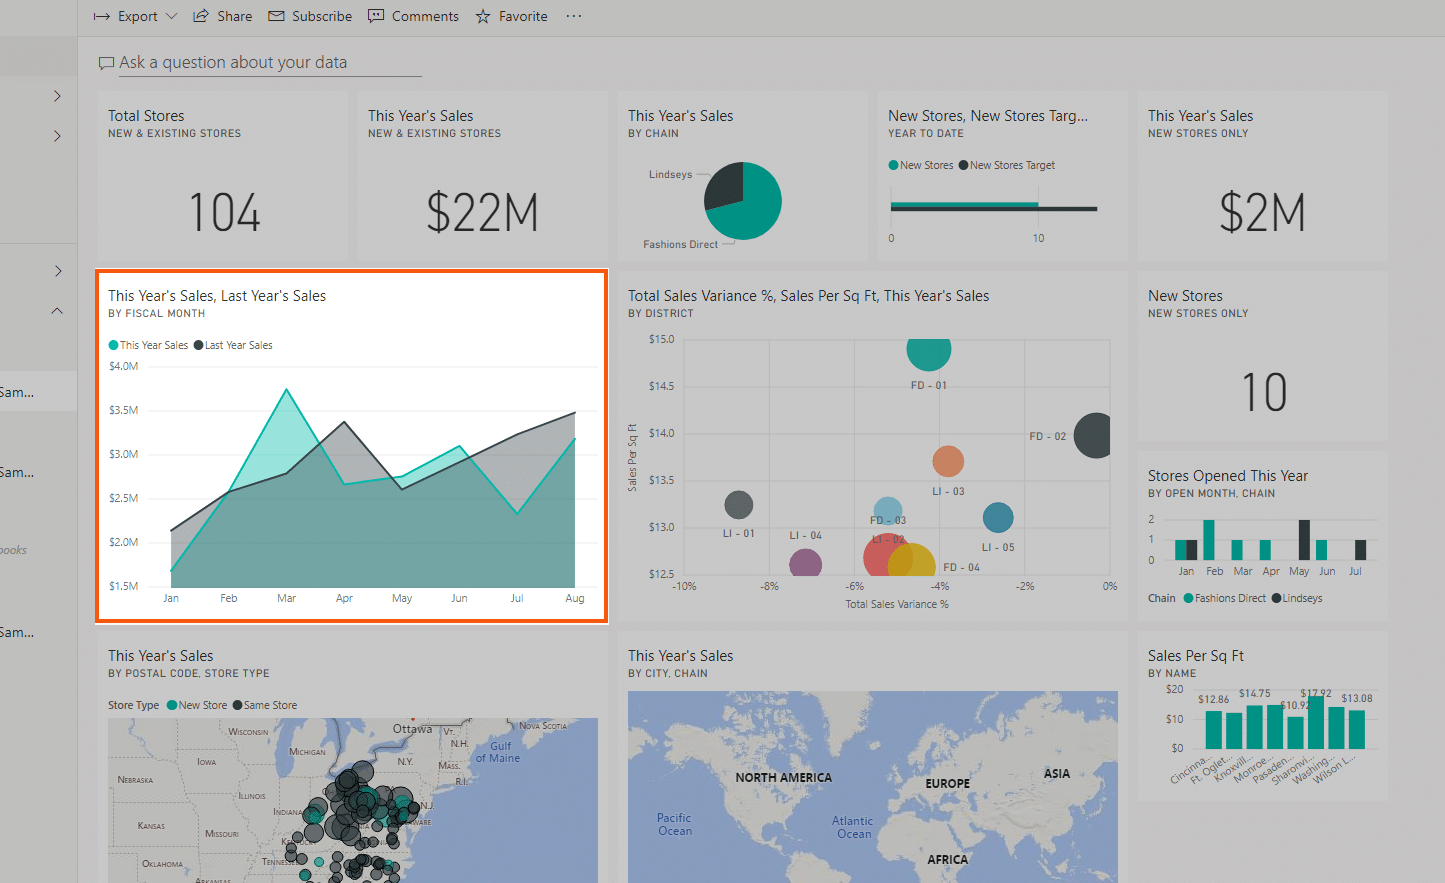Expand the top chevron in the left sidebar
This screenshot has height=883, width=1445.
click(x=56, y=95)
